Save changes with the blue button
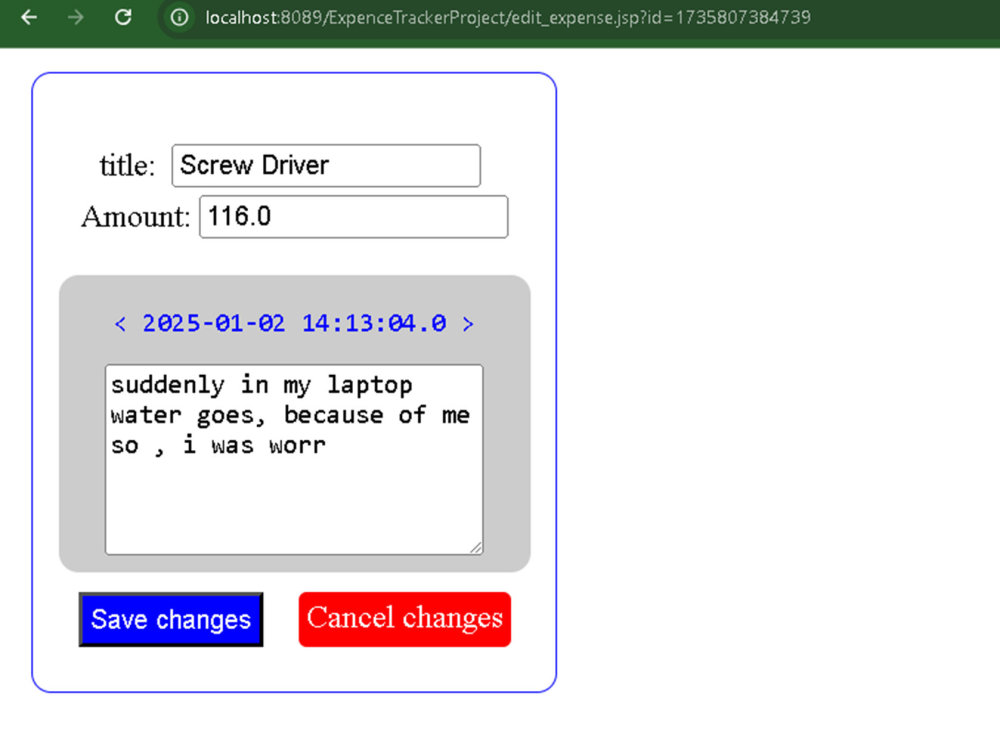Screen dimensions: 1000x750 point(171,619)
